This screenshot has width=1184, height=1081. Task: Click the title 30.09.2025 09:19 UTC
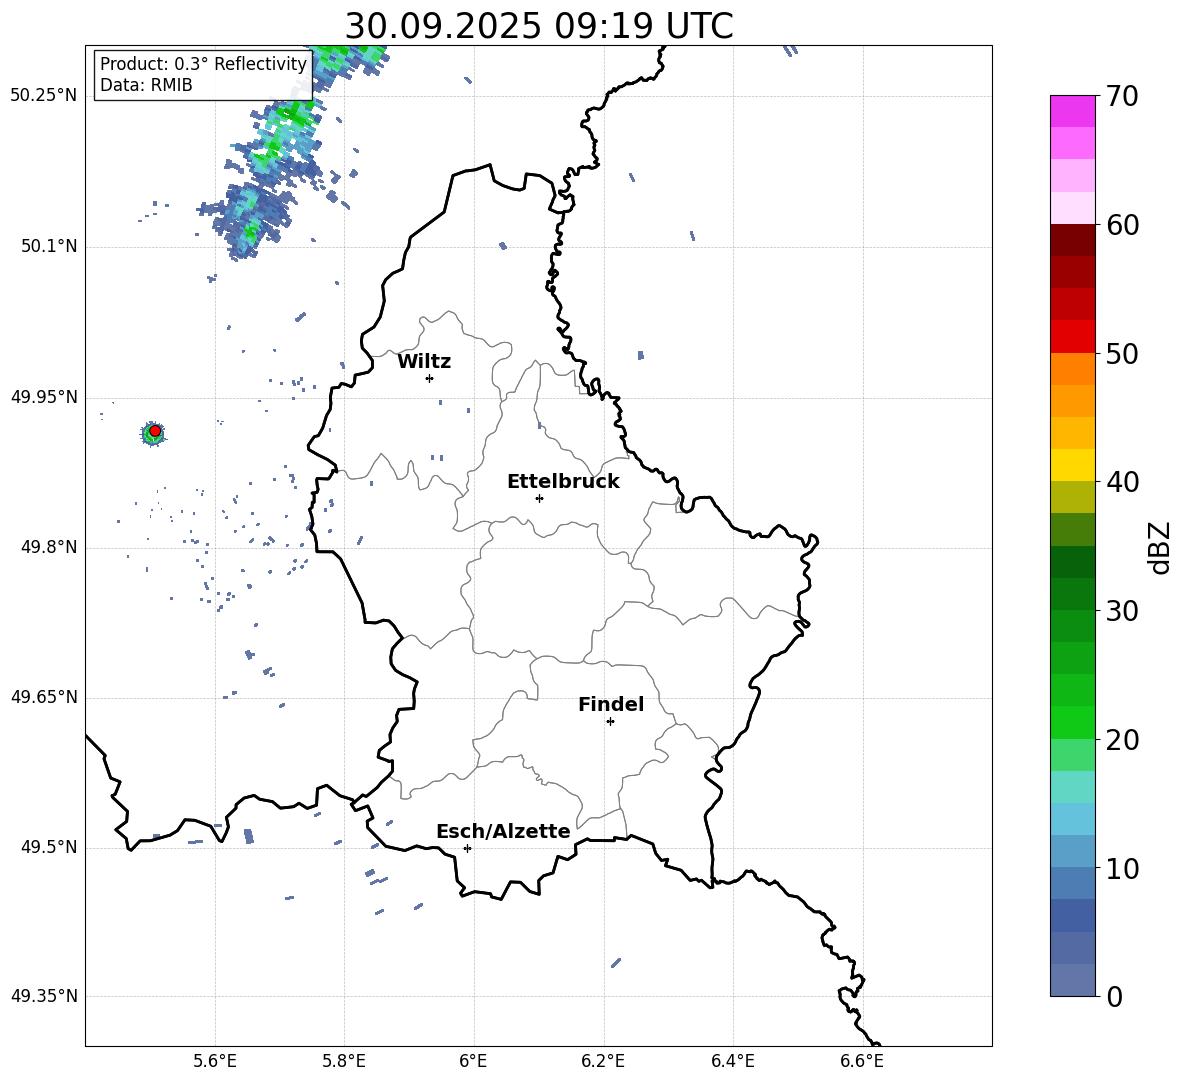click(539, 26)
